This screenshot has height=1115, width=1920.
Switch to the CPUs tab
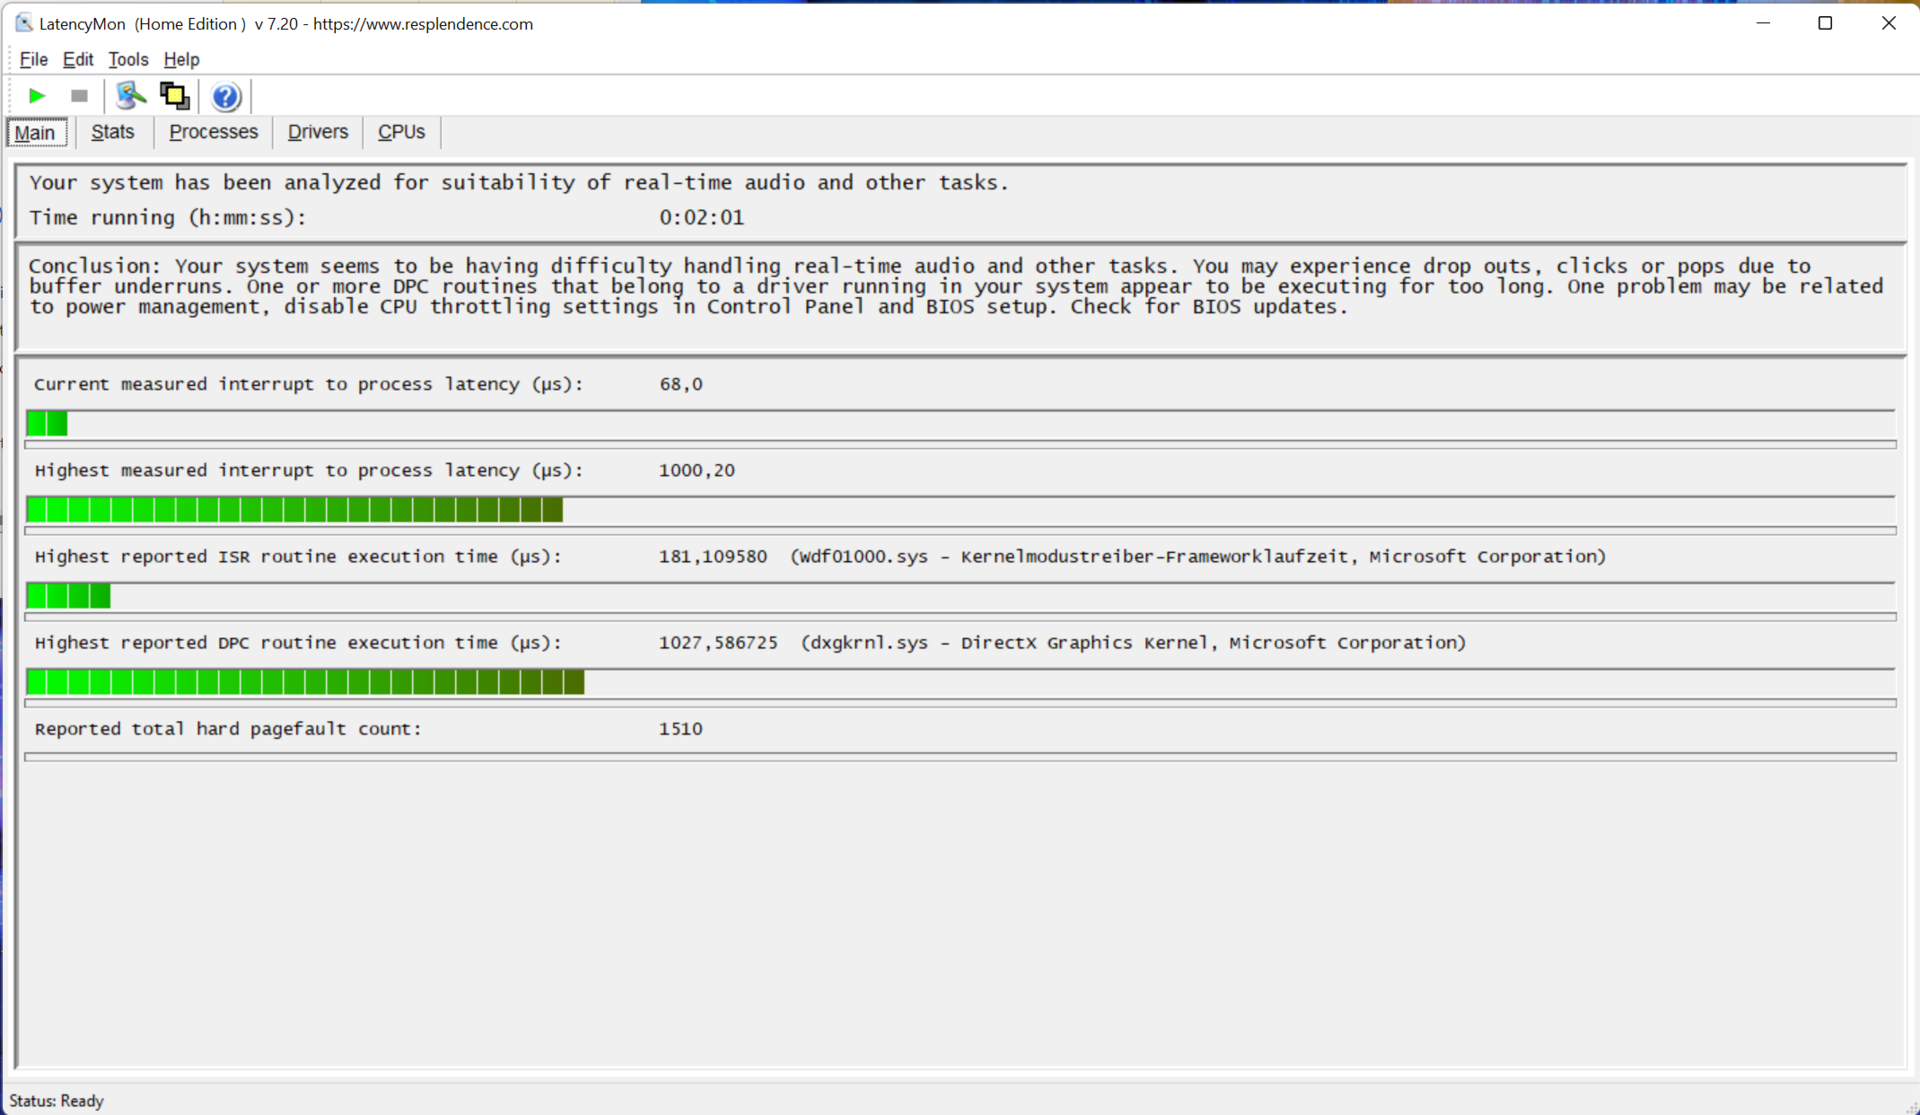(x=401, y=132)
